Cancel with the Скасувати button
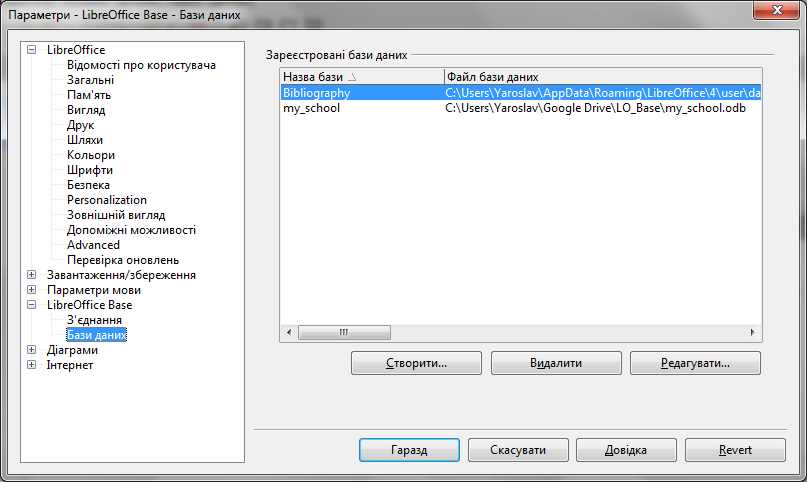The width and height of the screenshot is (807, 482). coord(518,450)
